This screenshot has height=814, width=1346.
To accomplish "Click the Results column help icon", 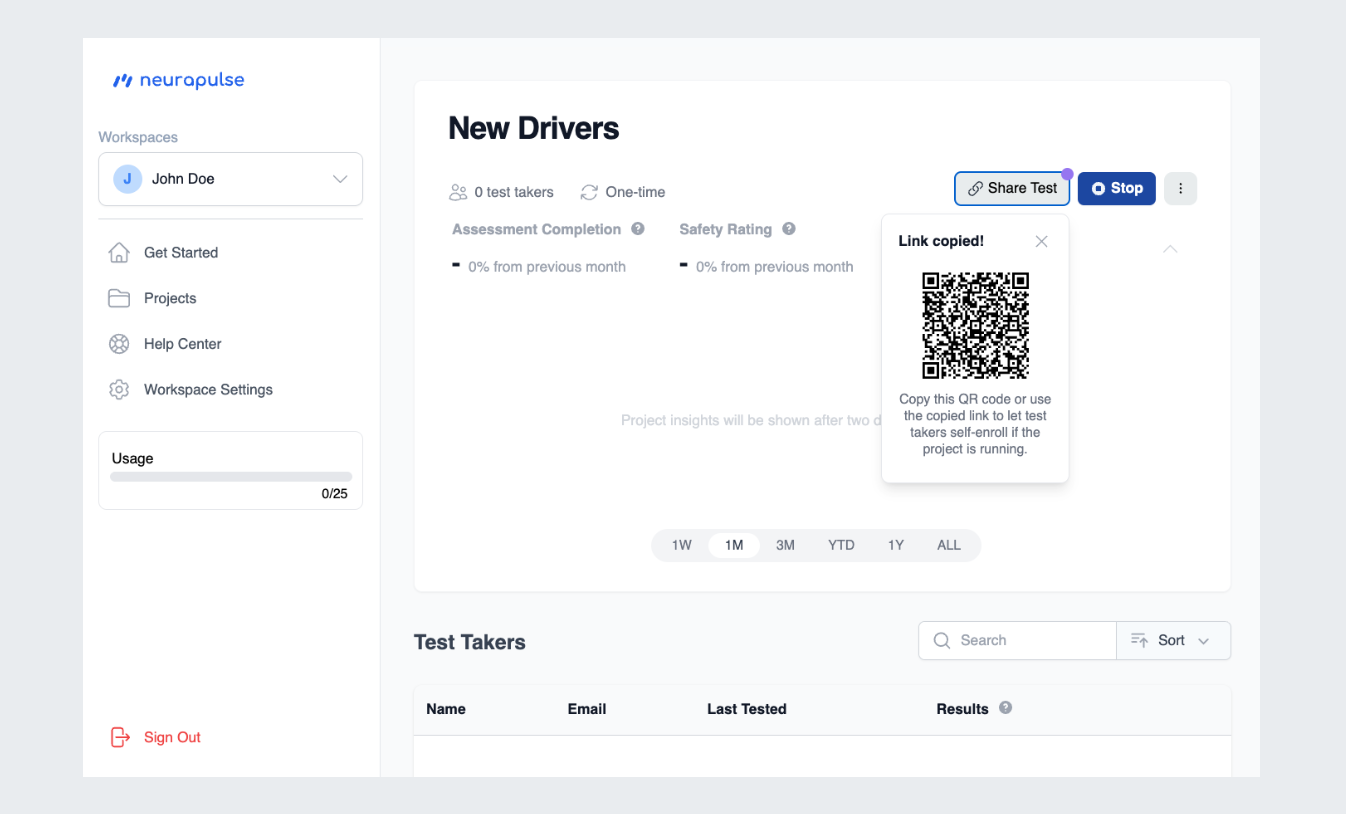I will pos(1006,708).
